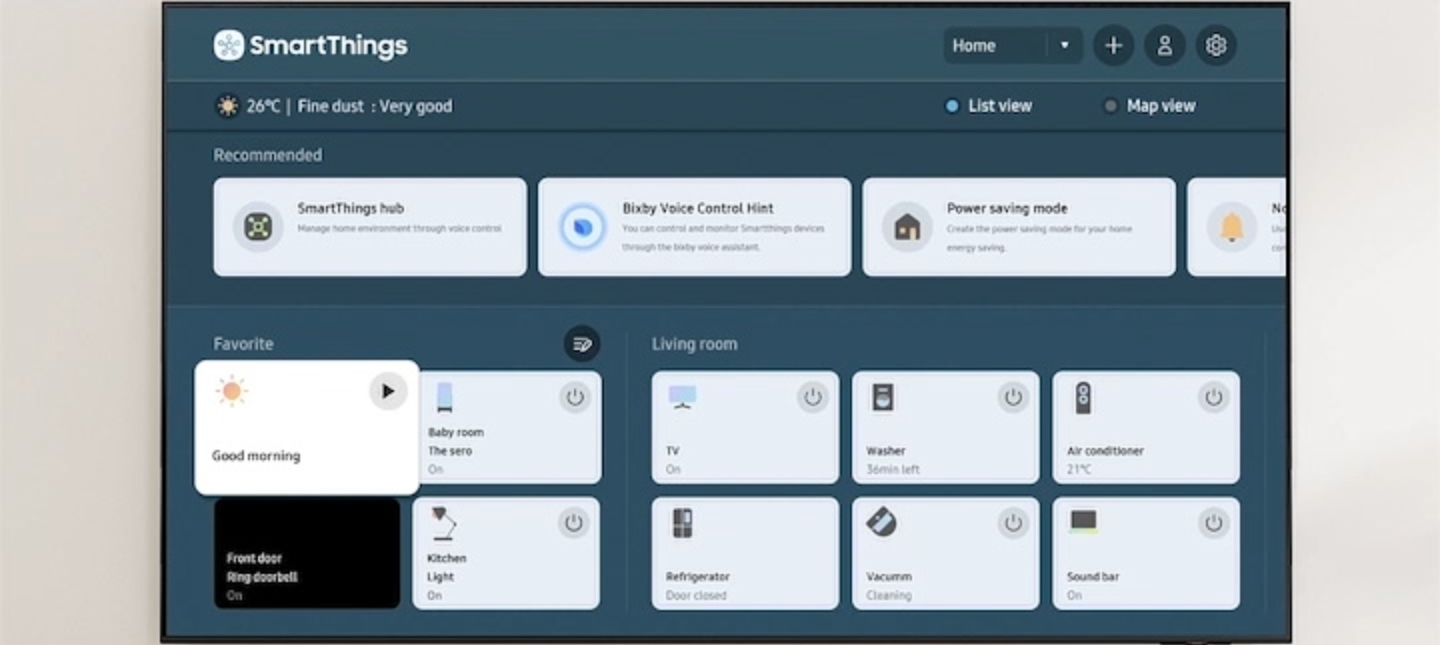Open the Bixby Voice Control Hint card

tap(694, 227)
